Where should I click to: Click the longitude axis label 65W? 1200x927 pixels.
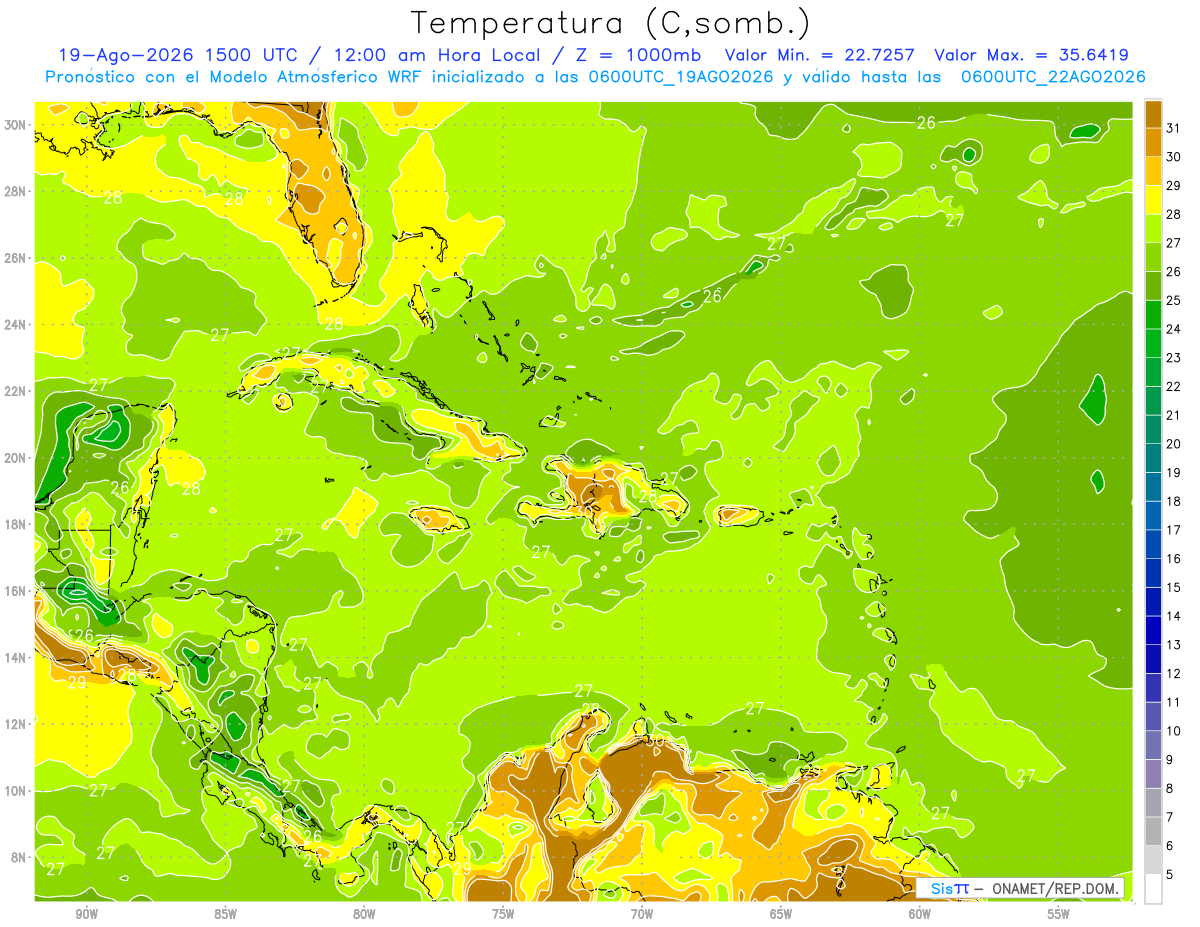pos(781,914)
